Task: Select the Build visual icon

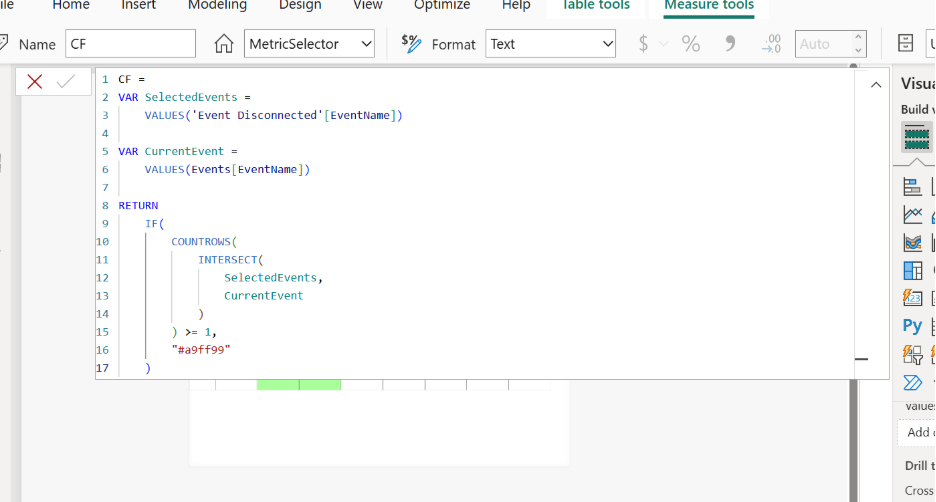Action: click(916, 137)
